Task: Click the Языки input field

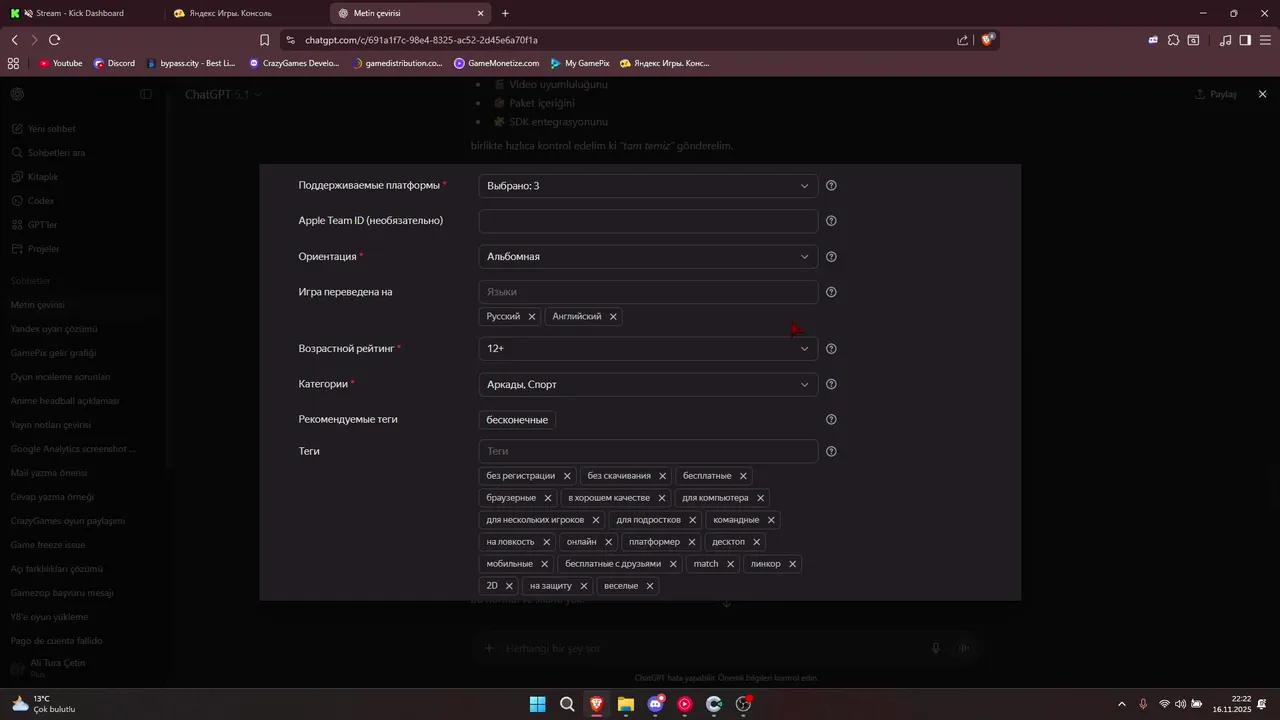Action: coord(648,292)
